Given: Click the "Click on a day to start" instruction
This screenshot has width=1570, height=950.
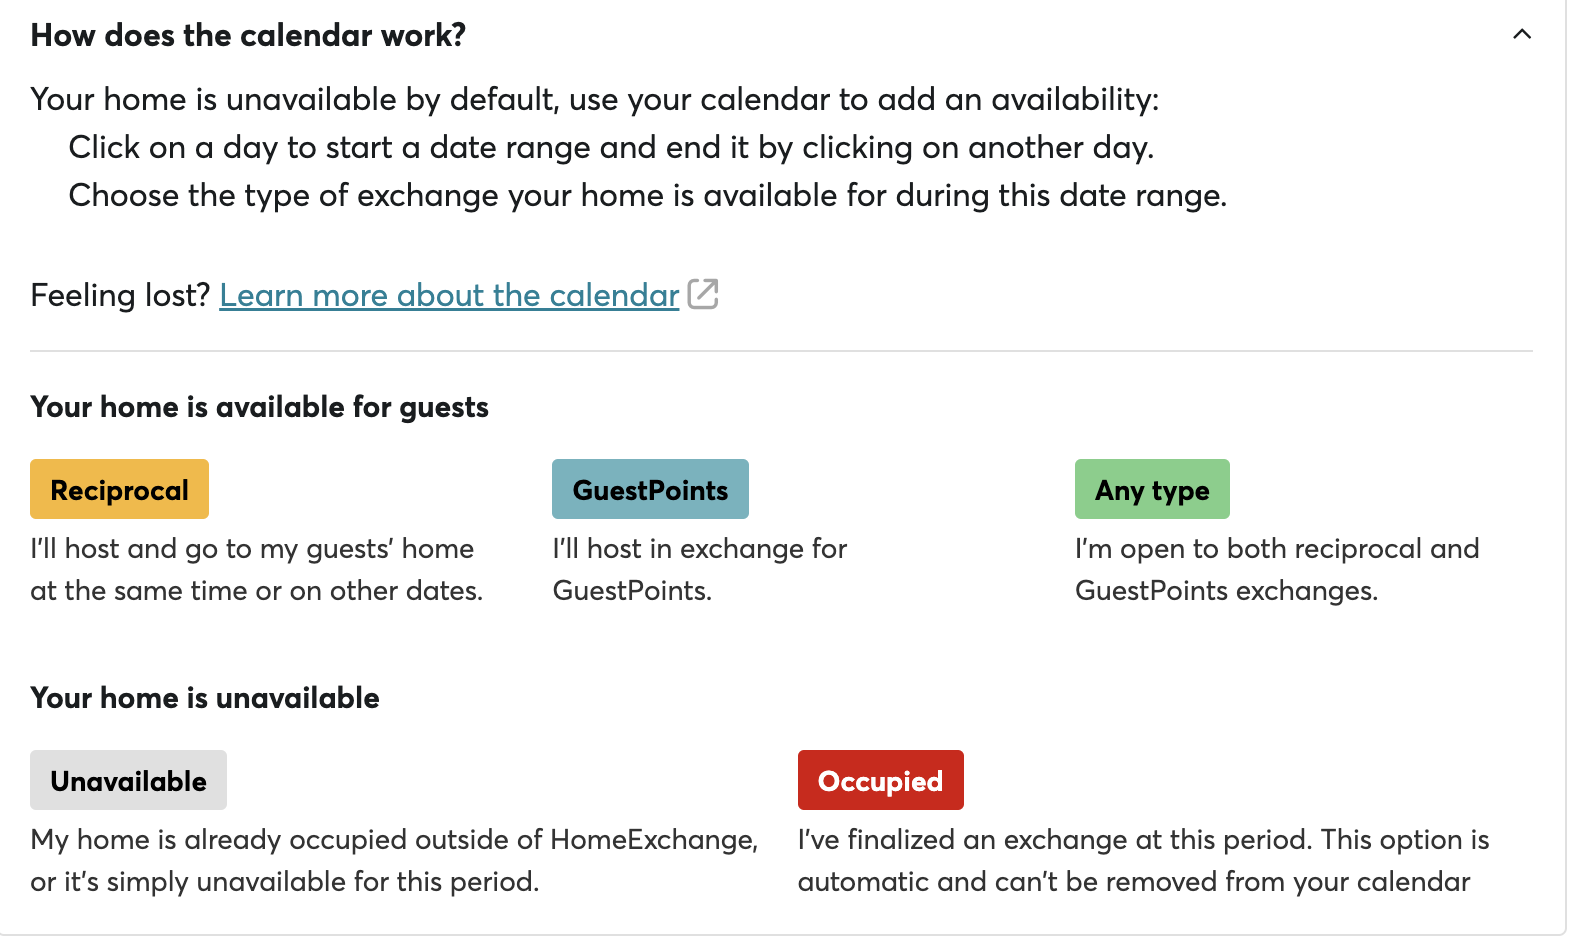Looking at the screenshot, I should (611, 148).
